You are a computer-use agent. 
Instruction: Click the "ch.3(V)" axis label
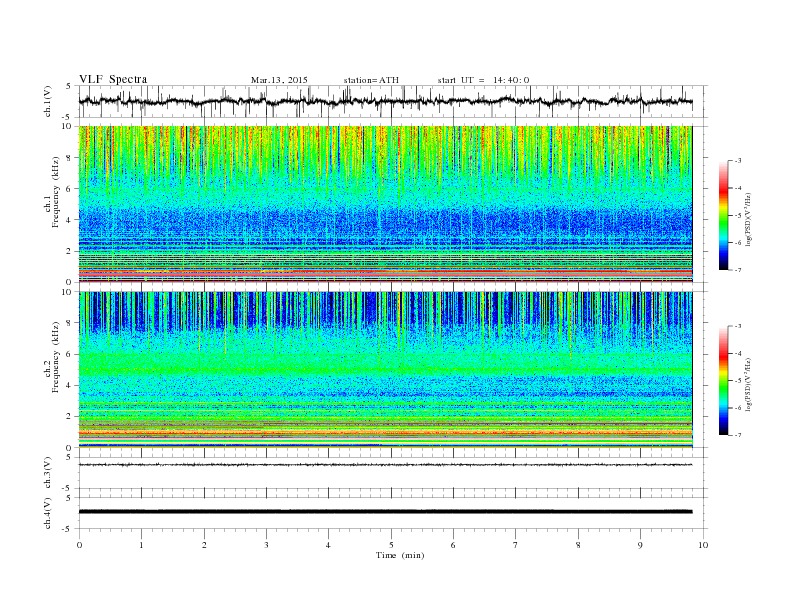pyautogui.click(x=48, y=473)
